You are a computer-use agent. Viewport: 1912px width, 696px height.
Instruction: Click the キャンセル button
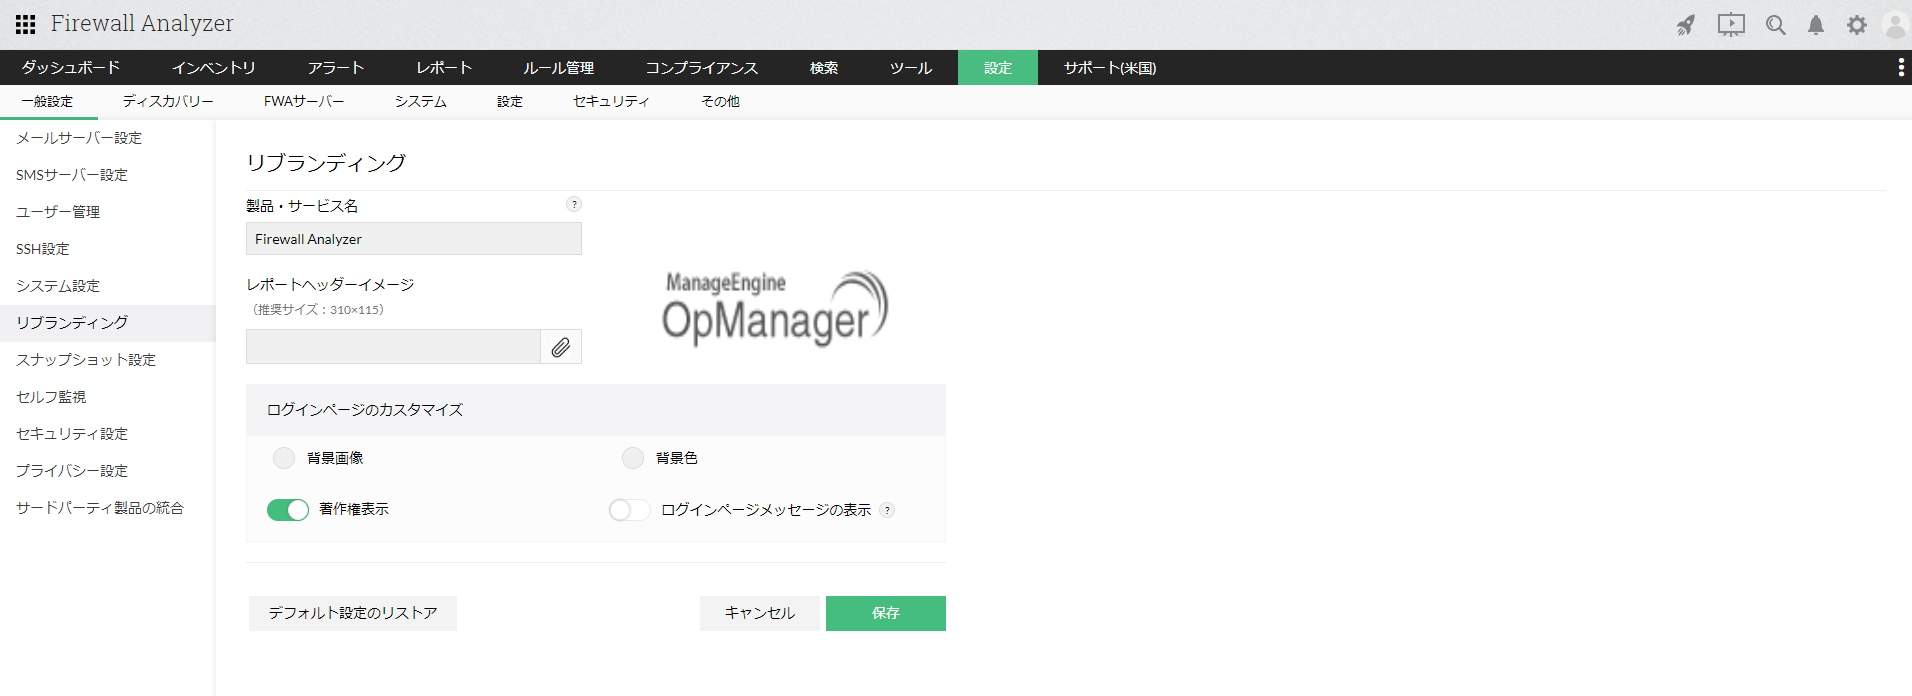pyautogui.click(x=760, y=613)
